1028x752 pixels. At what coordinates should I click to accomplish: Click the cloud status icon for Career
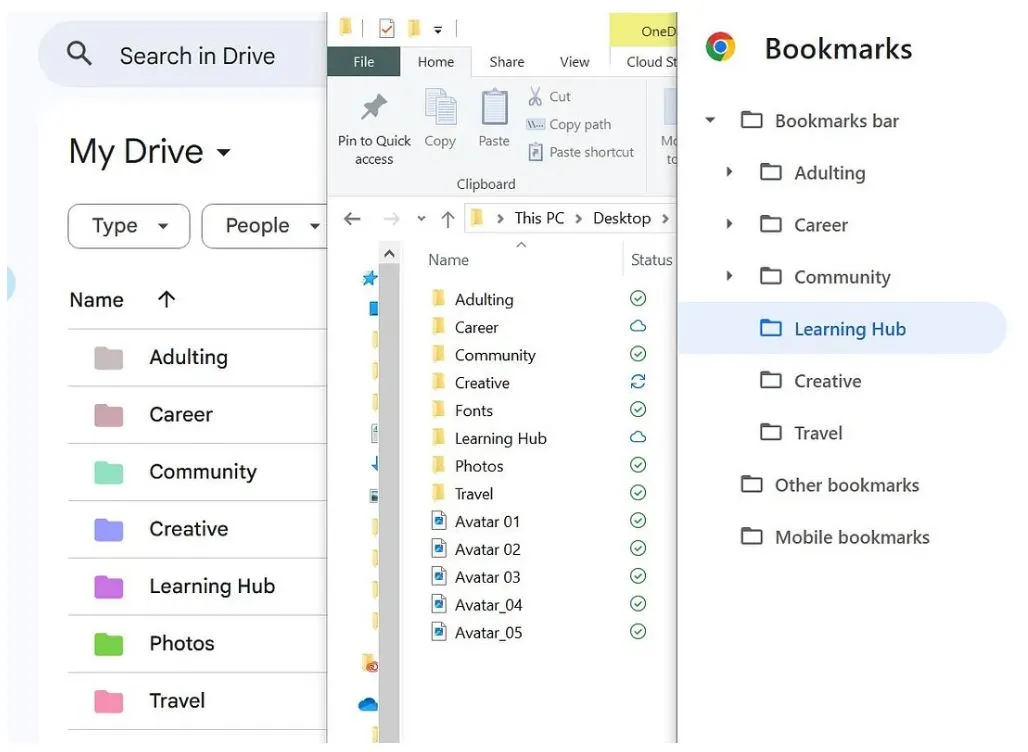(x=638, y=327)
